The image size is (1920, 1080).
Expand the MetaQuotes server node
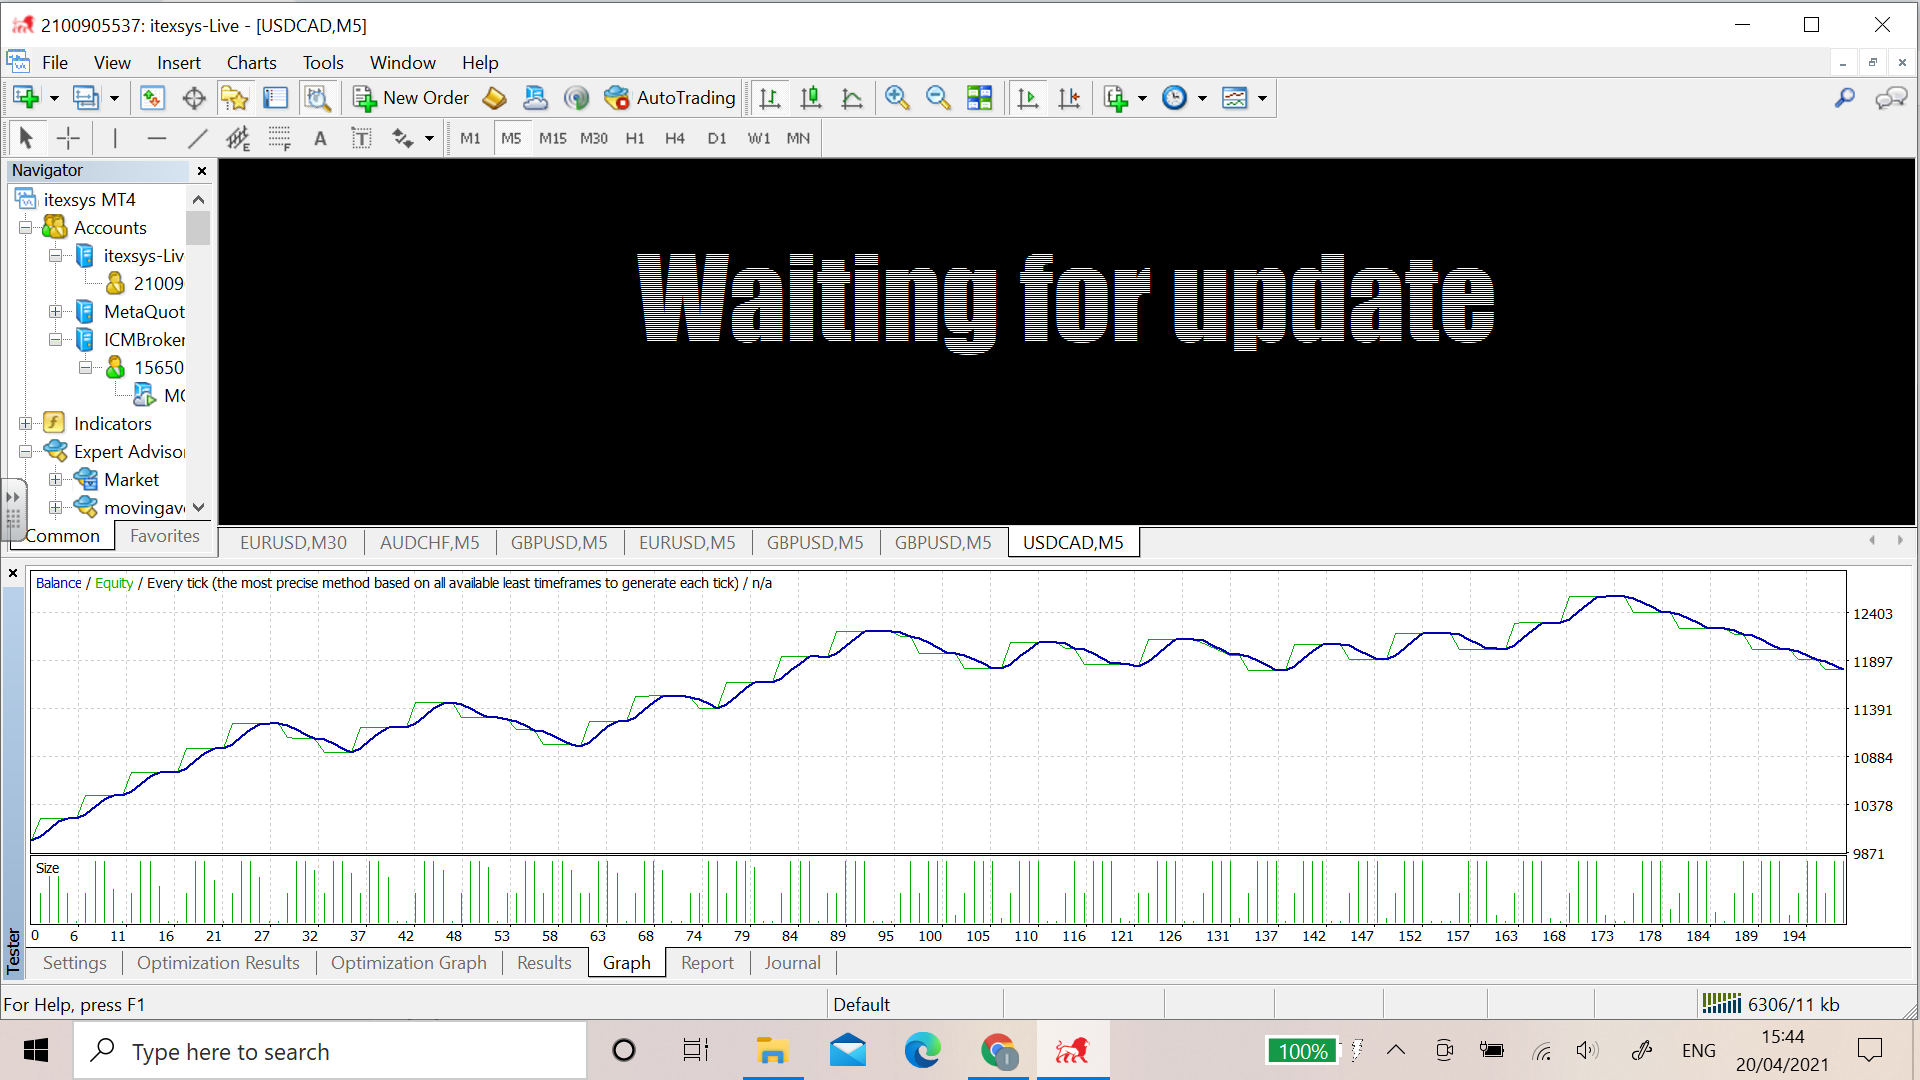click(x=56, y=312)
